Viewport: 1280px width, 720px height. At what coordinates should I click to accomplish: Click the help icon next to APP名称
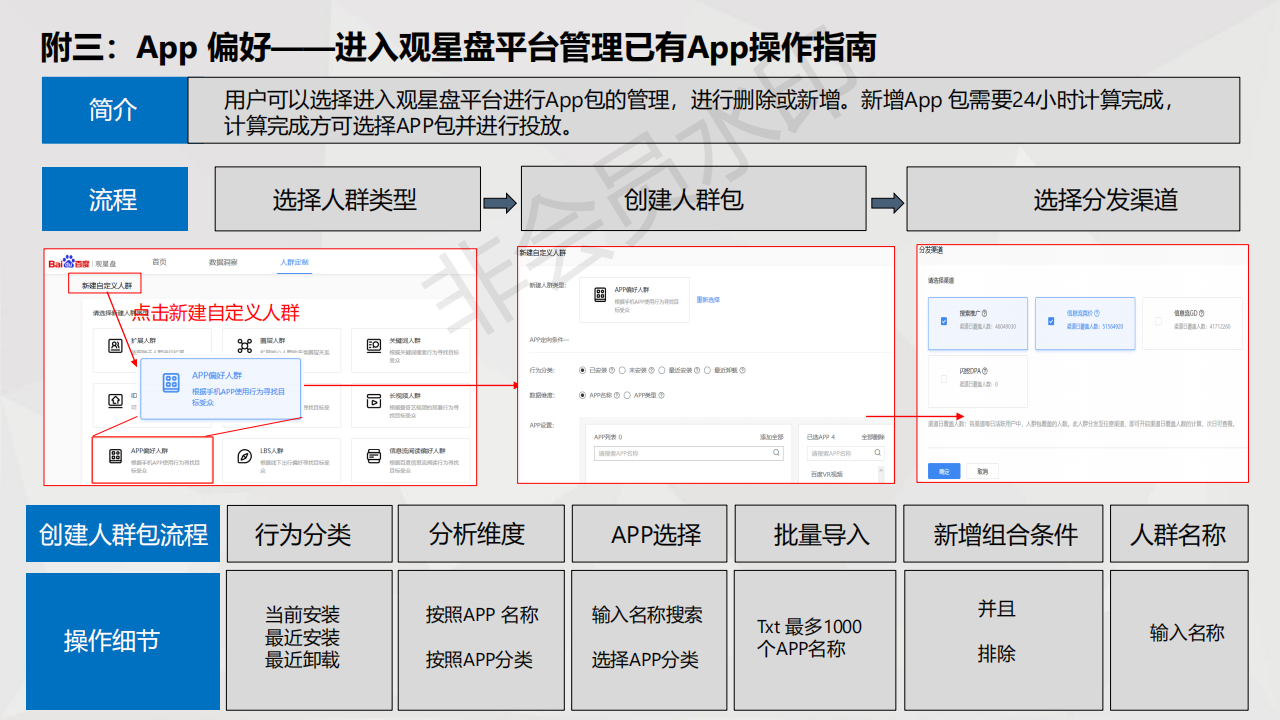[x=617, y=395]
